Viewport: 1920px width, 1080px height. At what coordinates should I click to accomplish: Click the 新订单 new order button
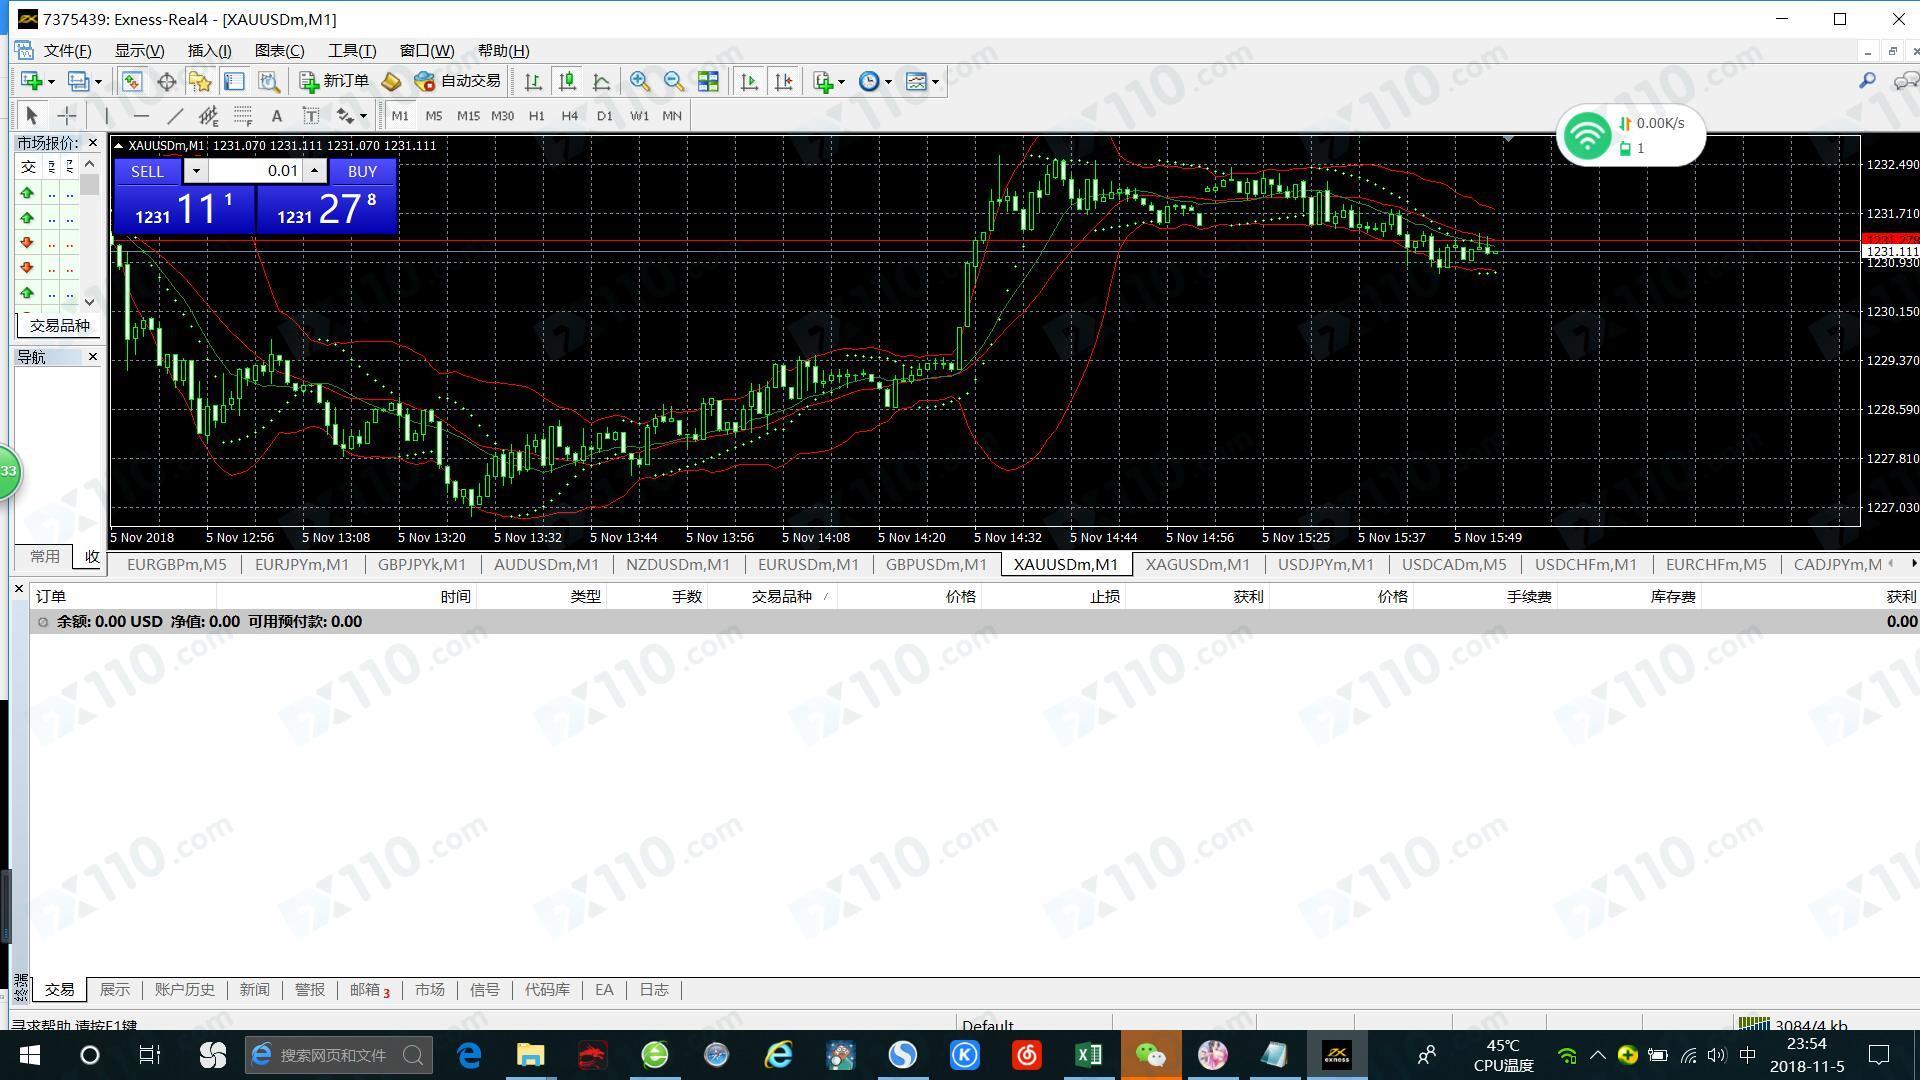click(335, 82)
